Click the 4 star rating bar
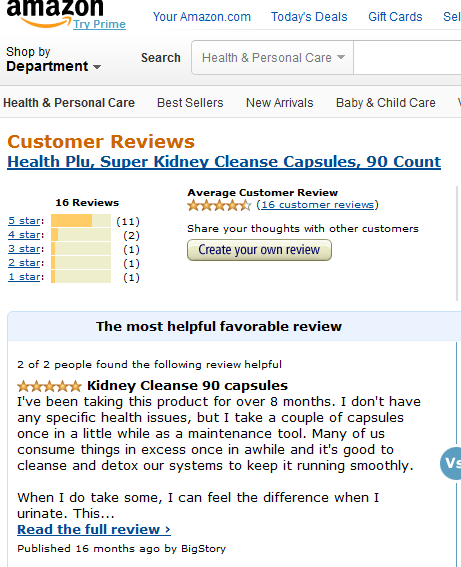 81,235
